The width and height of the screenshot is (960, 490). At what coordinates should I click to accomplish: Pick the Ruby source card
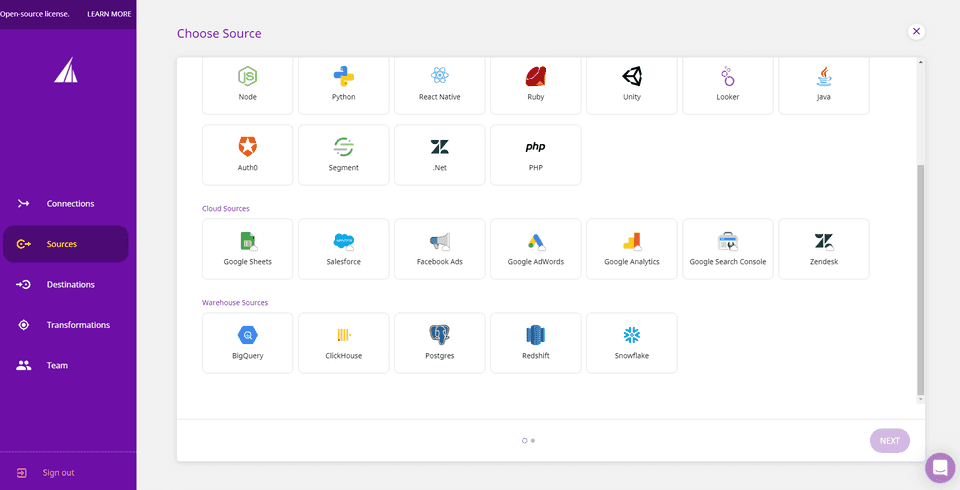click(x=536, y=85)
